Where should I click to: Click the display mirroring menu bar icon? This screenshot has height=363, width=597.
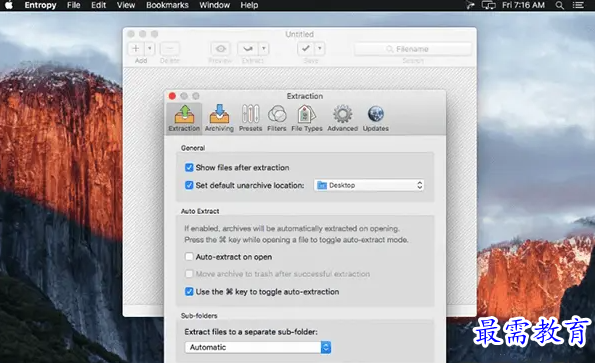pyautogui.click(x=488, y=5)
